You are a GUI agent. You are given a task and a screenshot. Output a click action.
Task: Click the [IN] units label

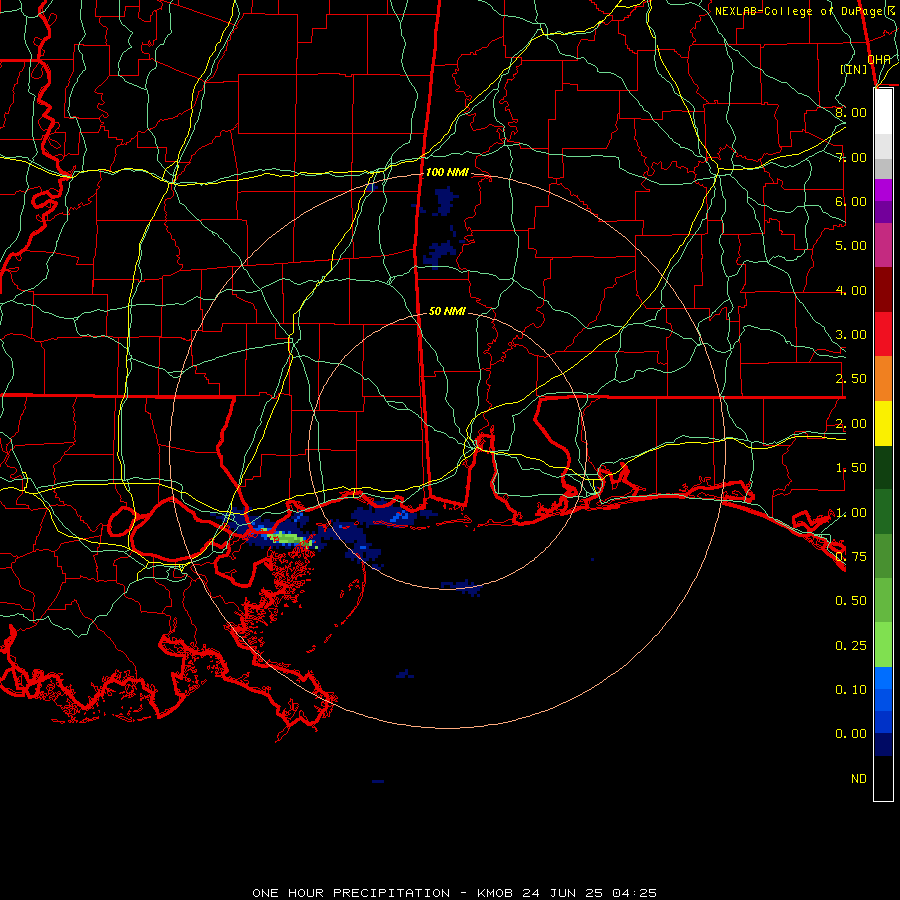click(x=854, y=69)
